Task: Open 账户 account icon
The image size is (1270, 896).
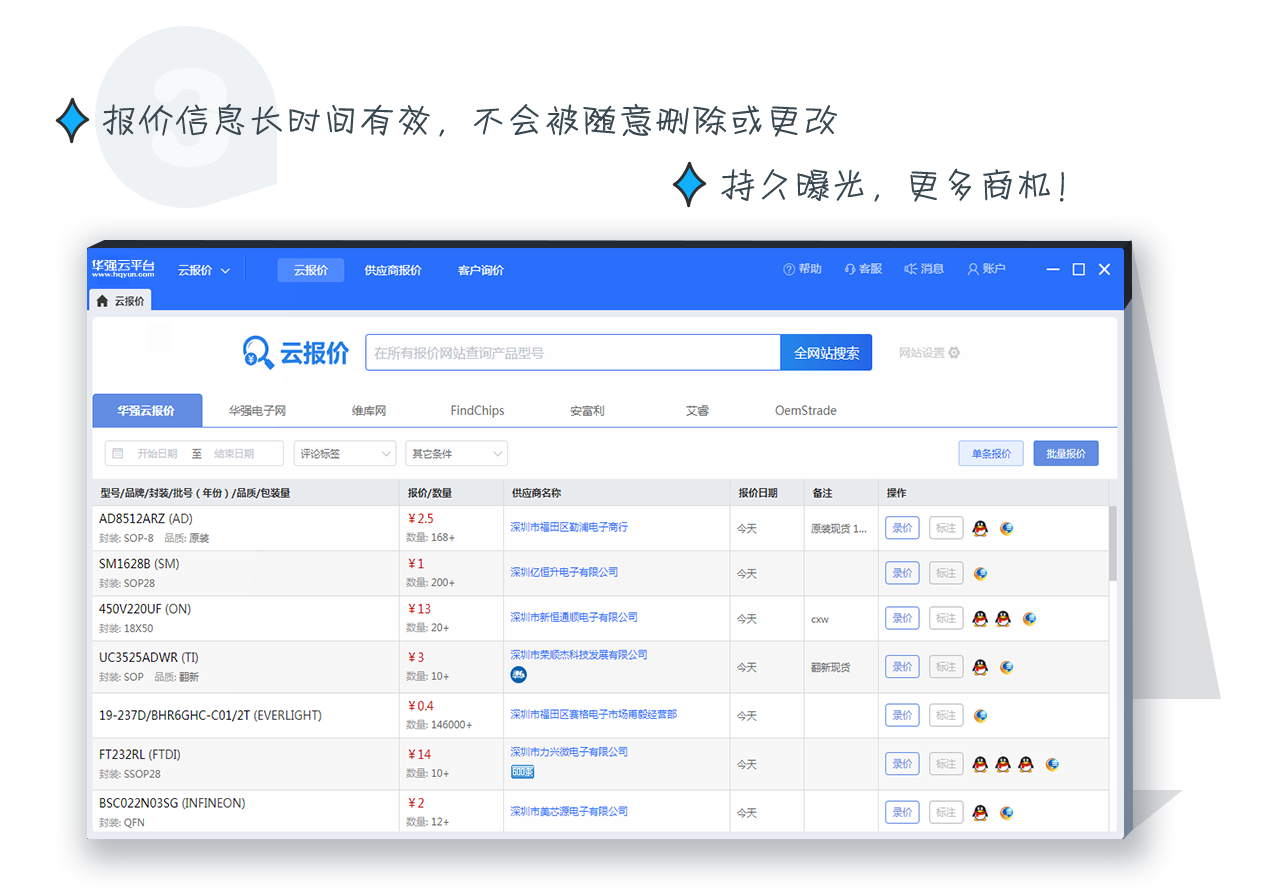Action: (x=973, y=270)
